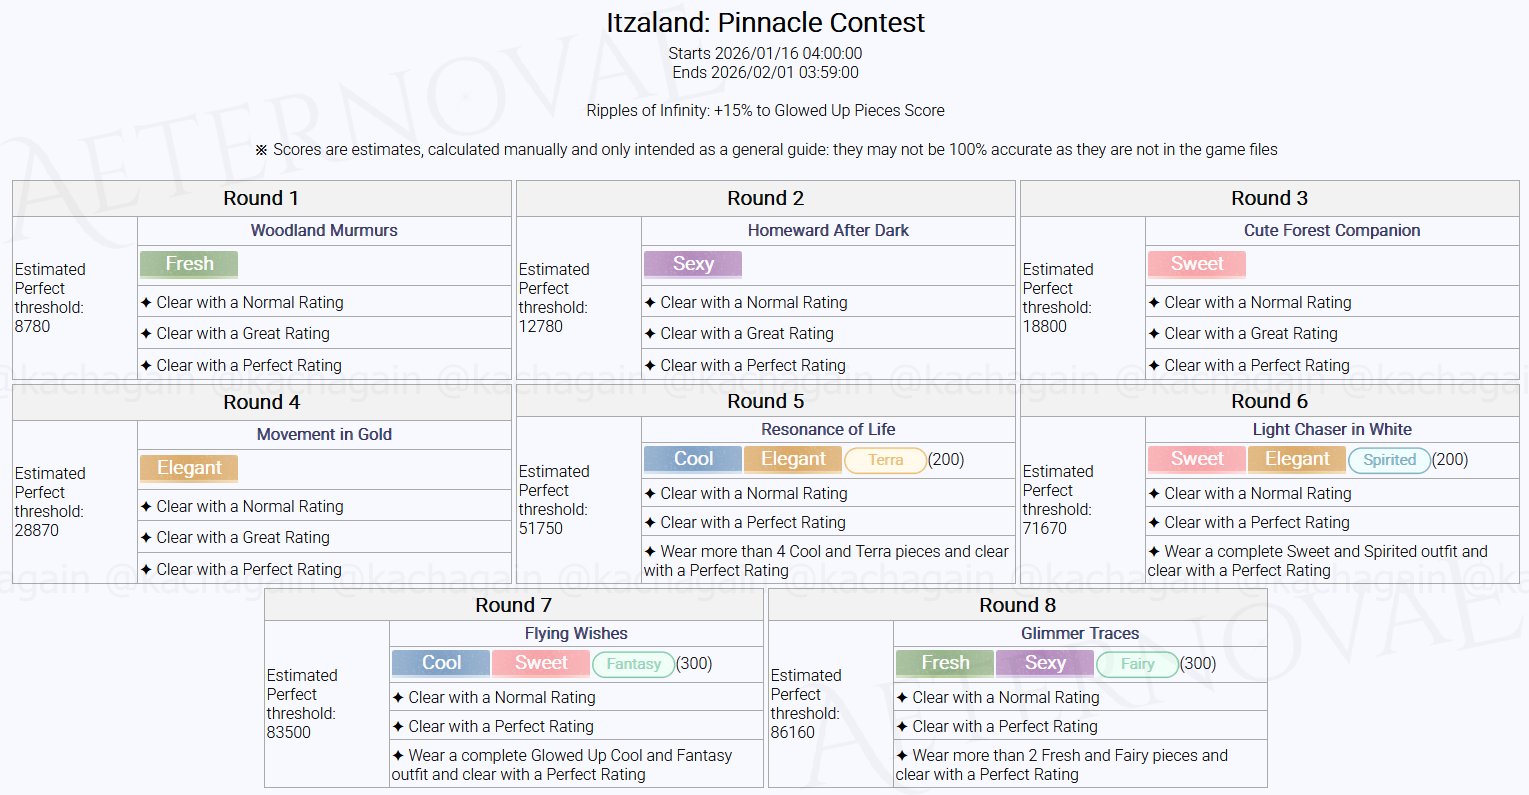Open the Light Chaser in White link
This screenshot has height=795, width=1529.
pyautogui.click(x=1332, y=429)
